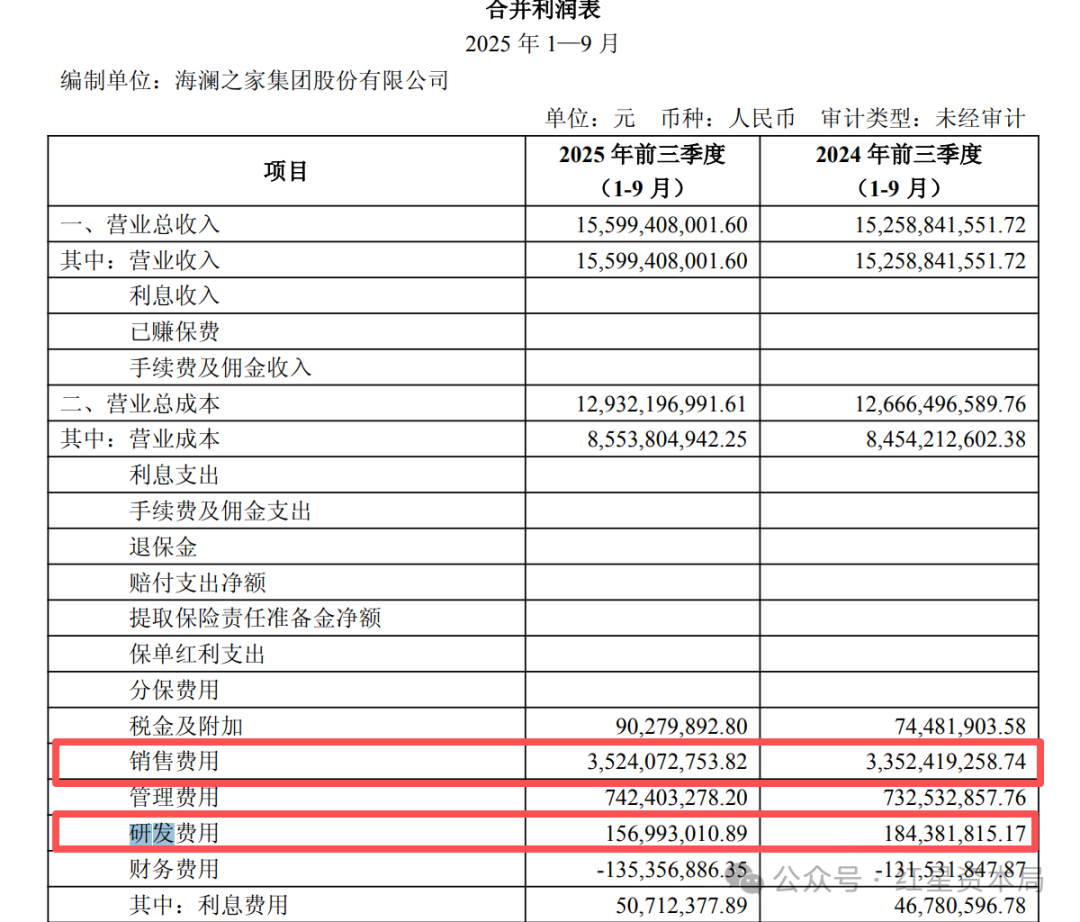Click the 财务费用 row label
This screenshot has height=922, width=1080.
pos(174,869)
